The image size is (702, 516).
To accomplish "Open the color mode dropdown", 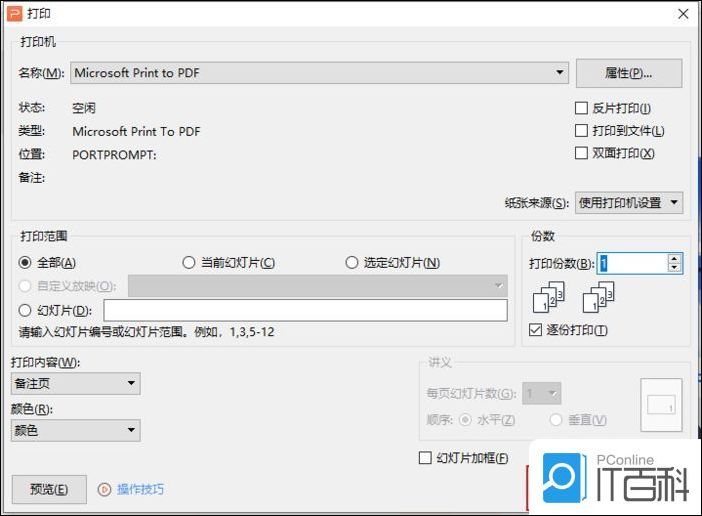I will pos(76,431).
